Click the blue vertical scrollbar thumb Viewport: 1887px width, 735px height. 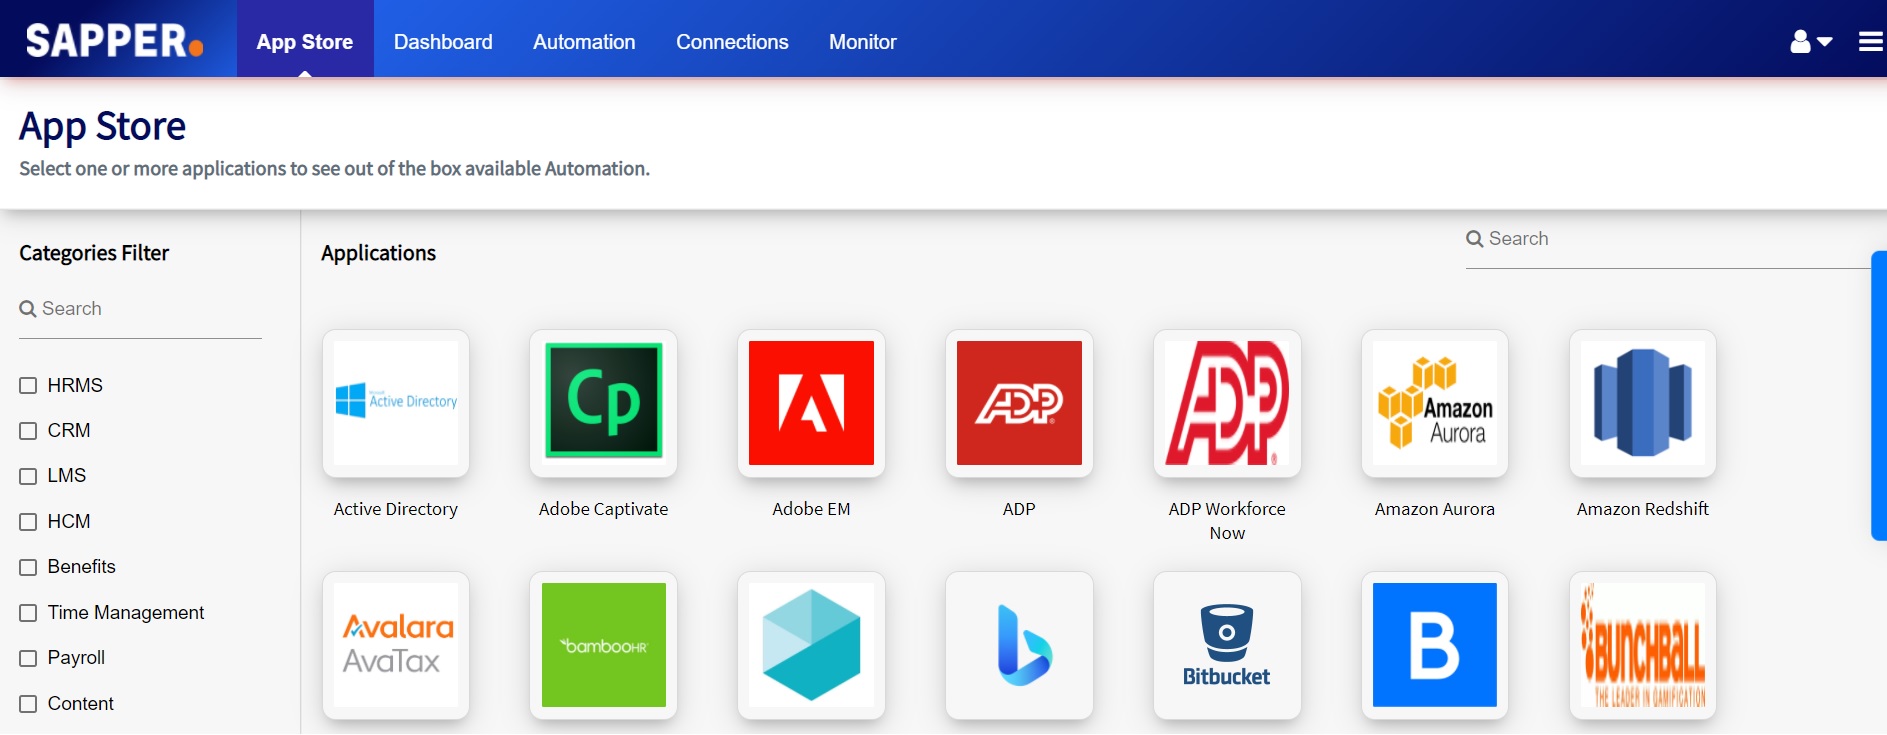1879,396
